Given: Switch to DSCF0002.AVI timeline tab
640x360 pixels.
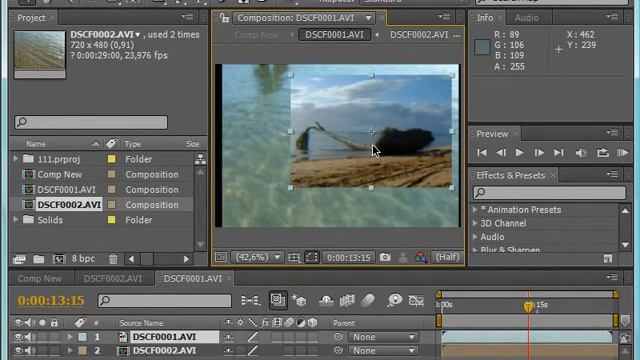Looking at the screenshot, I should [113, 278].
